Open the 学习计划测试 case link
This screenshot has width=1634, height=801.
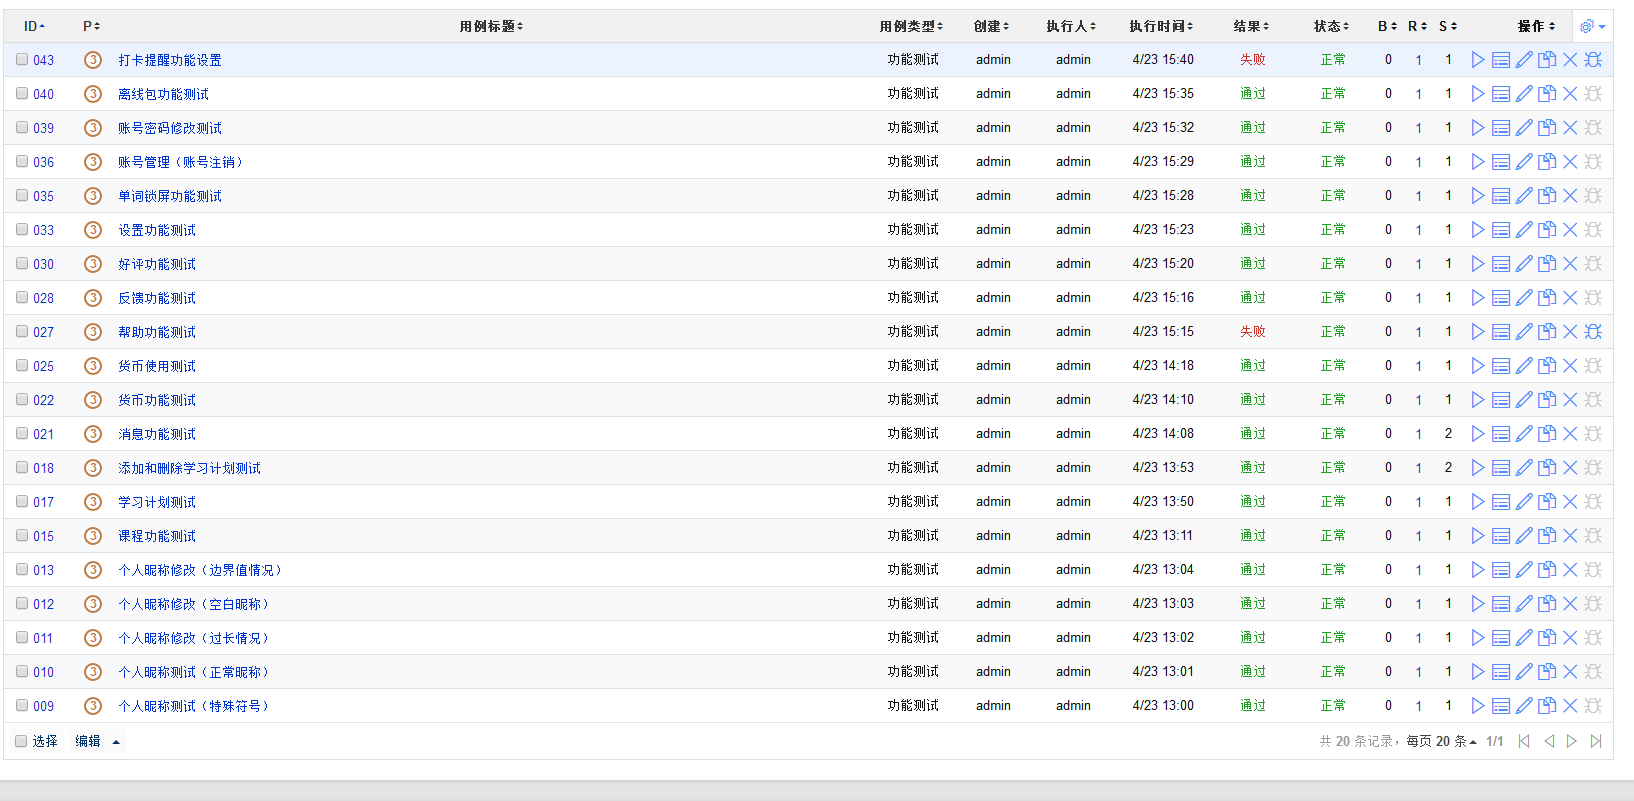[x=157, y=502]
